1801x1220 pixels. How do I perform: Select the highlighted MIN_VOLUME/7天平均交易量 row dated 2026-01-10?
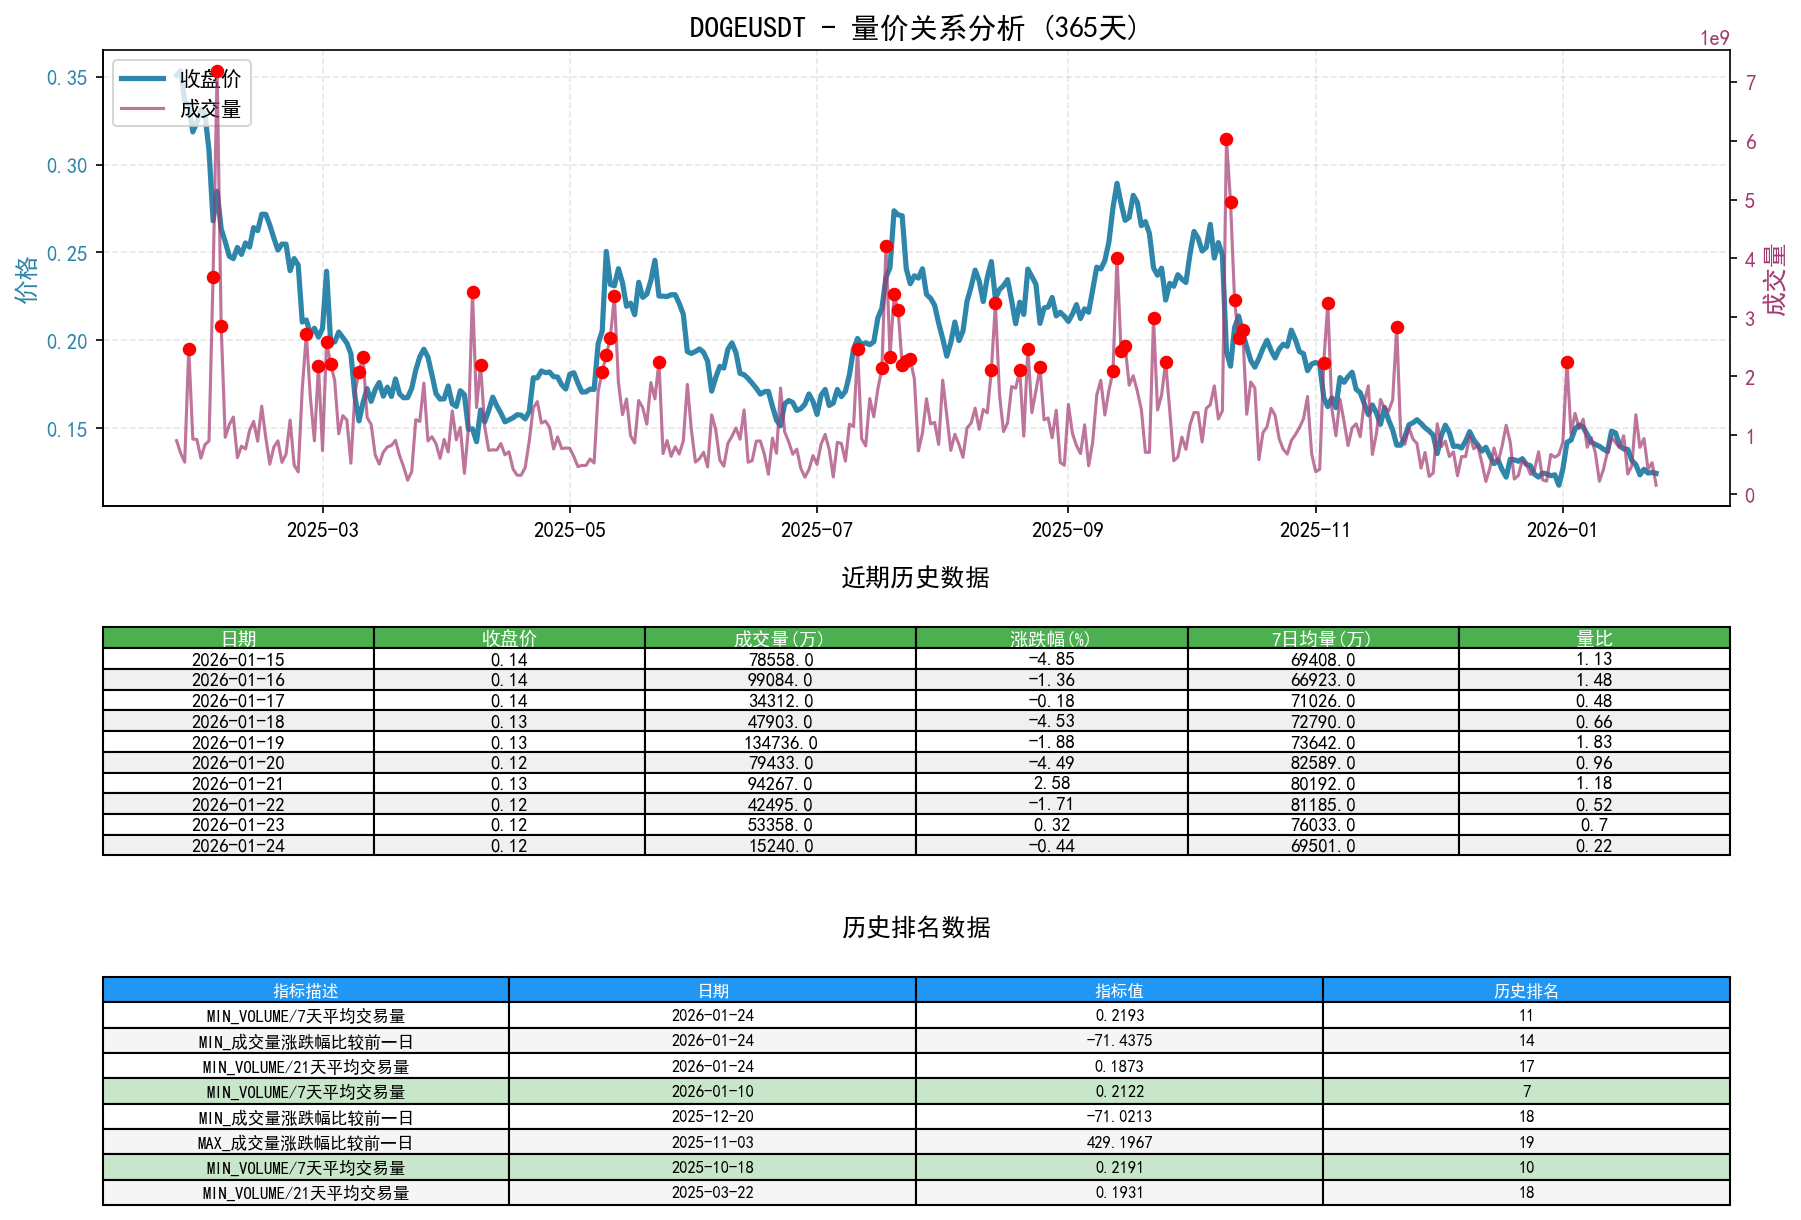pyautogui.click(x=305, y=1091)
